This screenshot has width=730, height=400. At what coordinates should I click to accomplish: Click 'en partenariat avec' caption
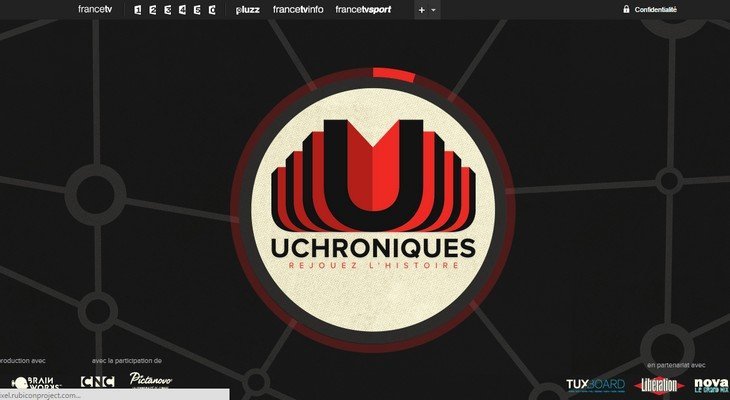point(676,365)
